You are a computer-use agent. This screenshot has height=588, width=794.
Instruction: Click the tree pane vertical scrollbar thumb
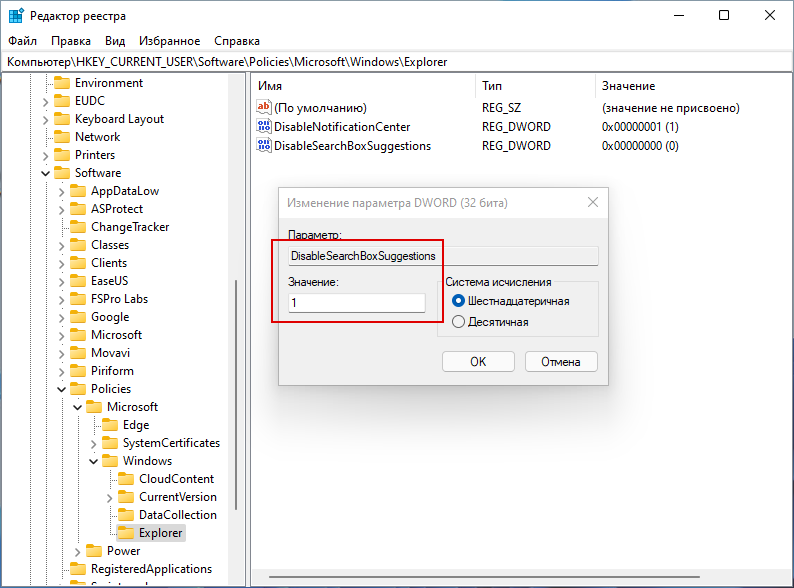click(x=236, y=394)
